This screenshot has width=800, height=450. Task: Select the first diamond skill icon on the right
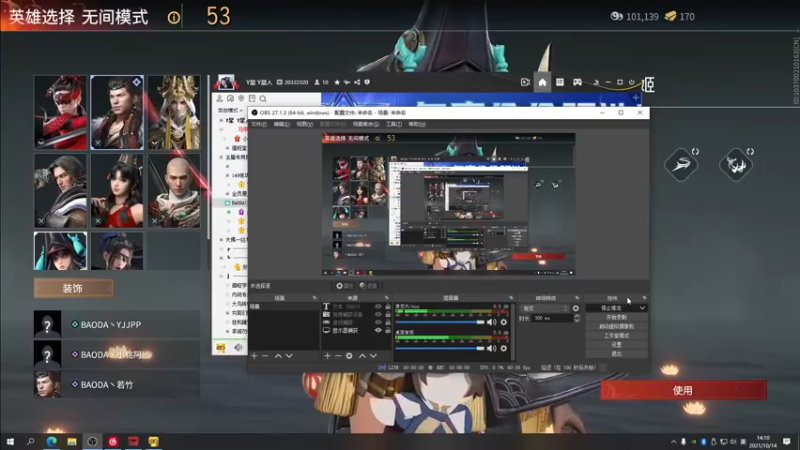coord(681,164)
